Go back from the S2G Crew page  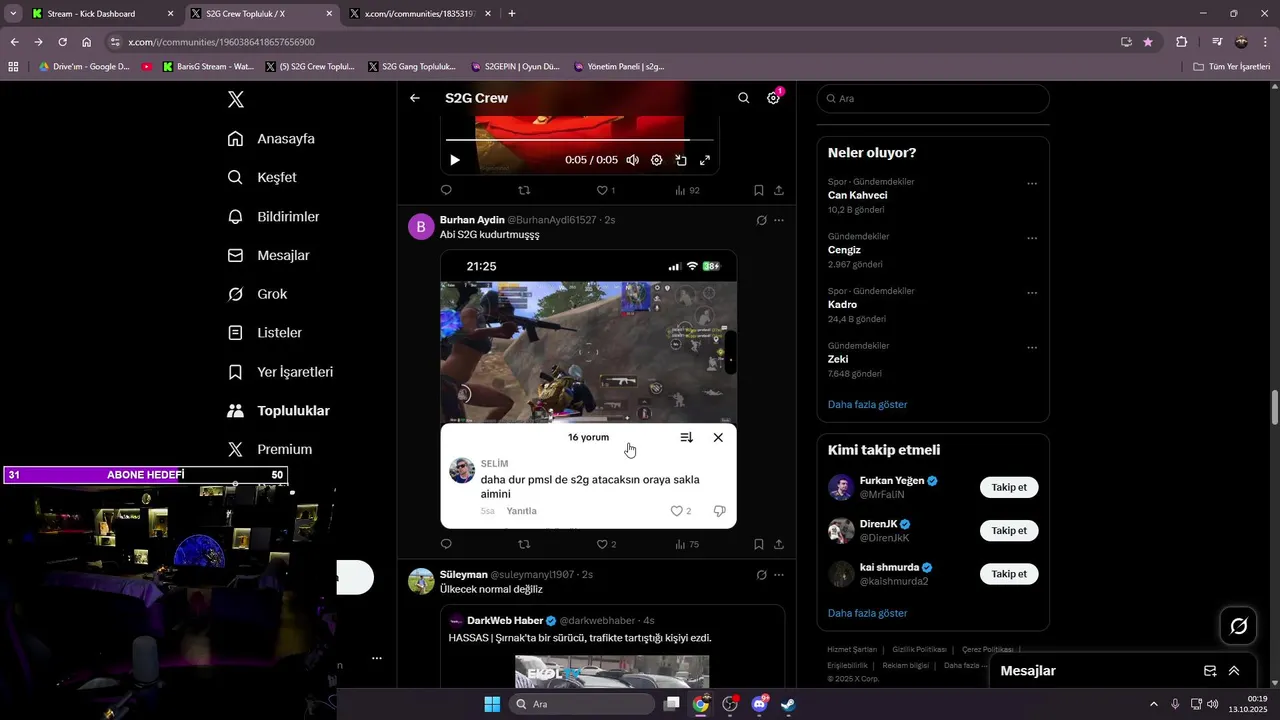[x=415, y=98]
